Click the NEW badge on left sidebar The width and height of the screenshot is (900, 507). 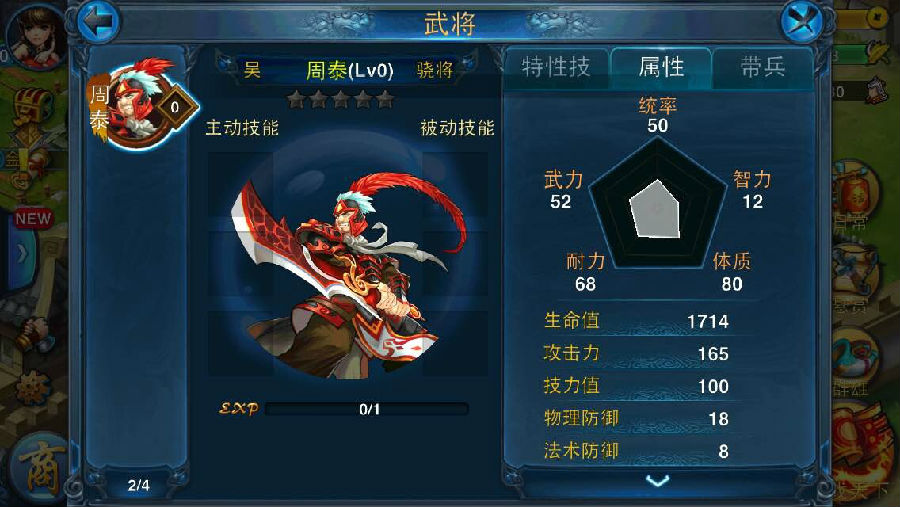tap(33, 218)
